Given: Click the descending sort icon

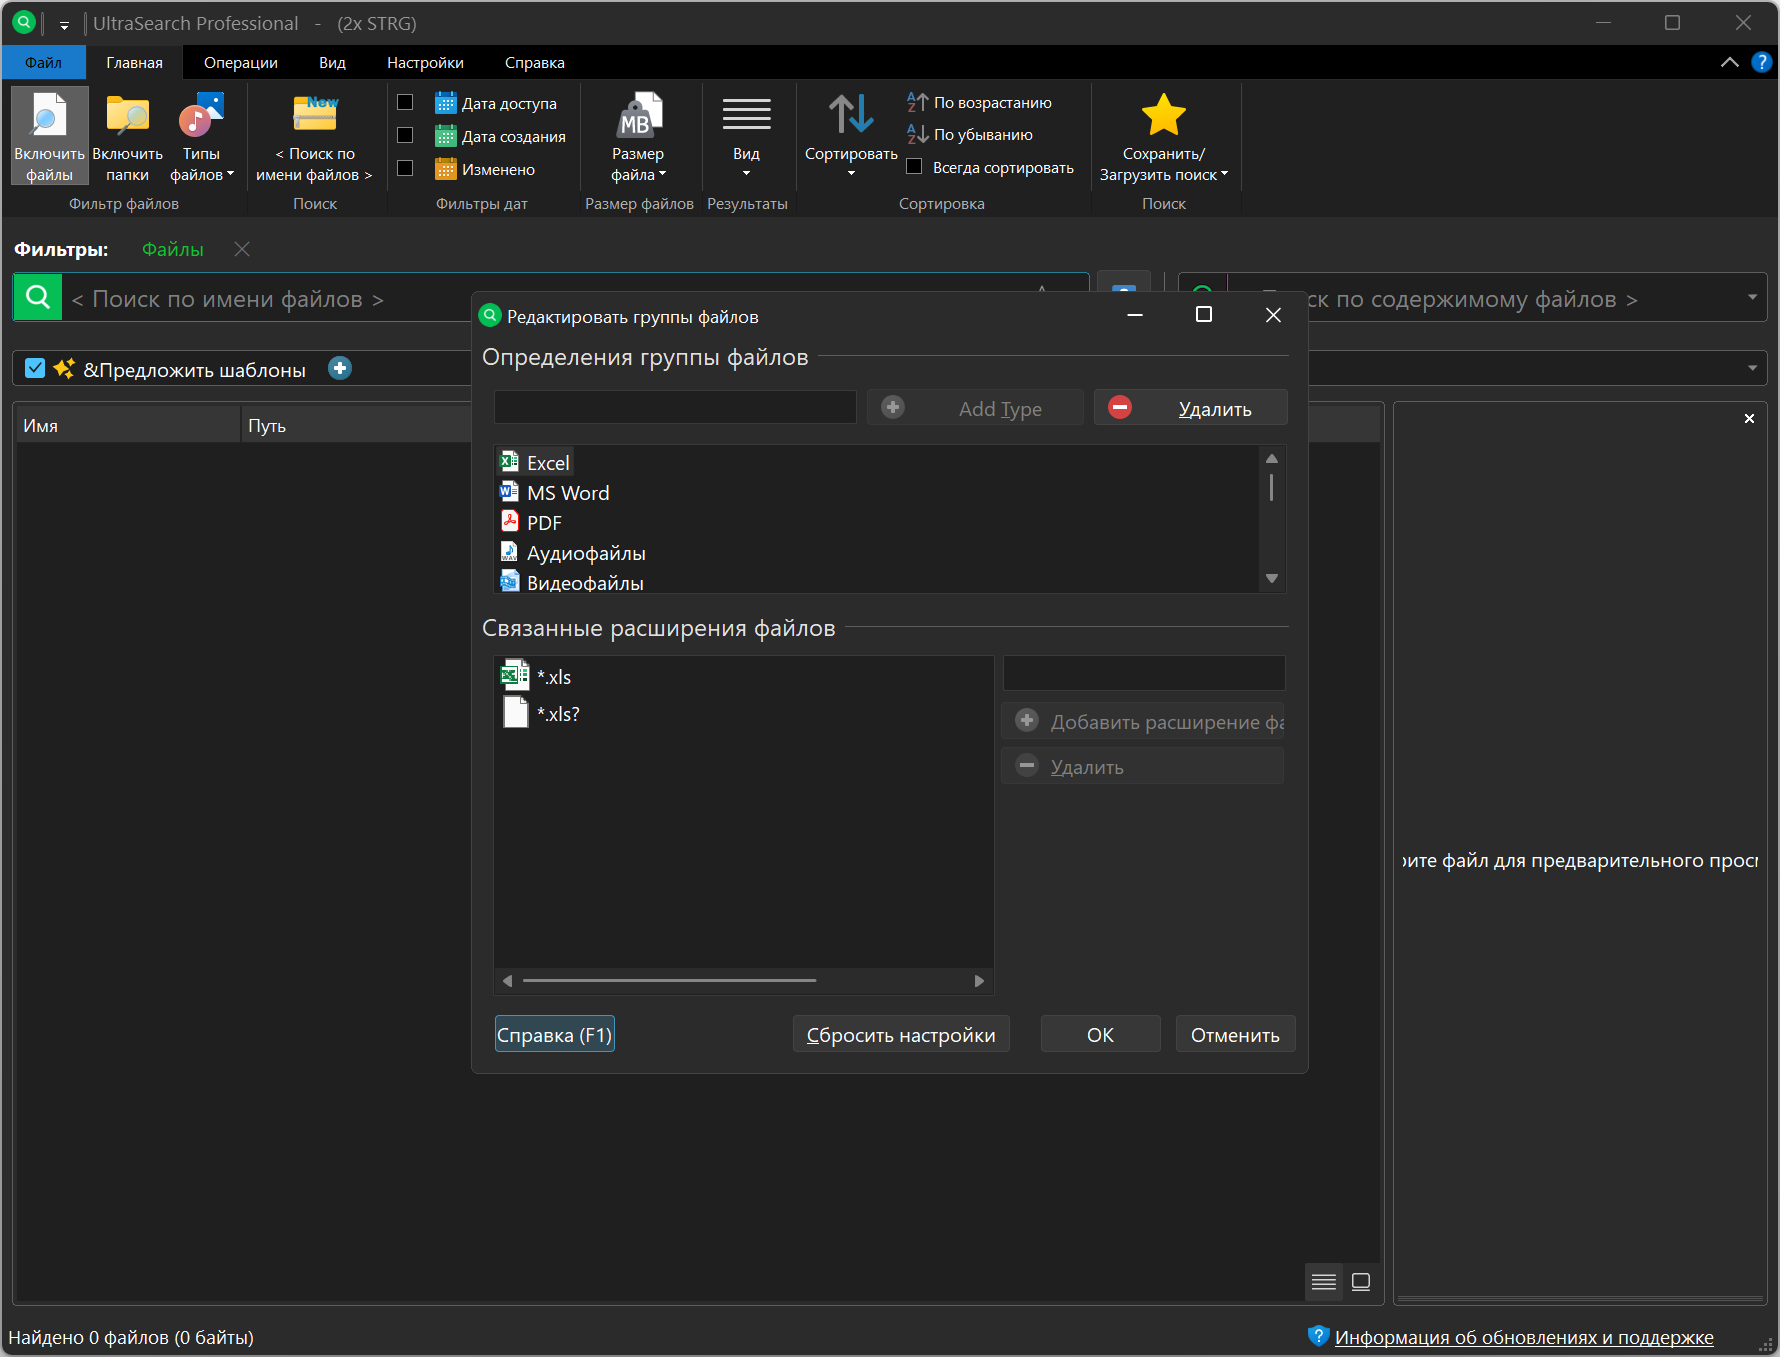Looking at the screenshot, I should [917, 134].
